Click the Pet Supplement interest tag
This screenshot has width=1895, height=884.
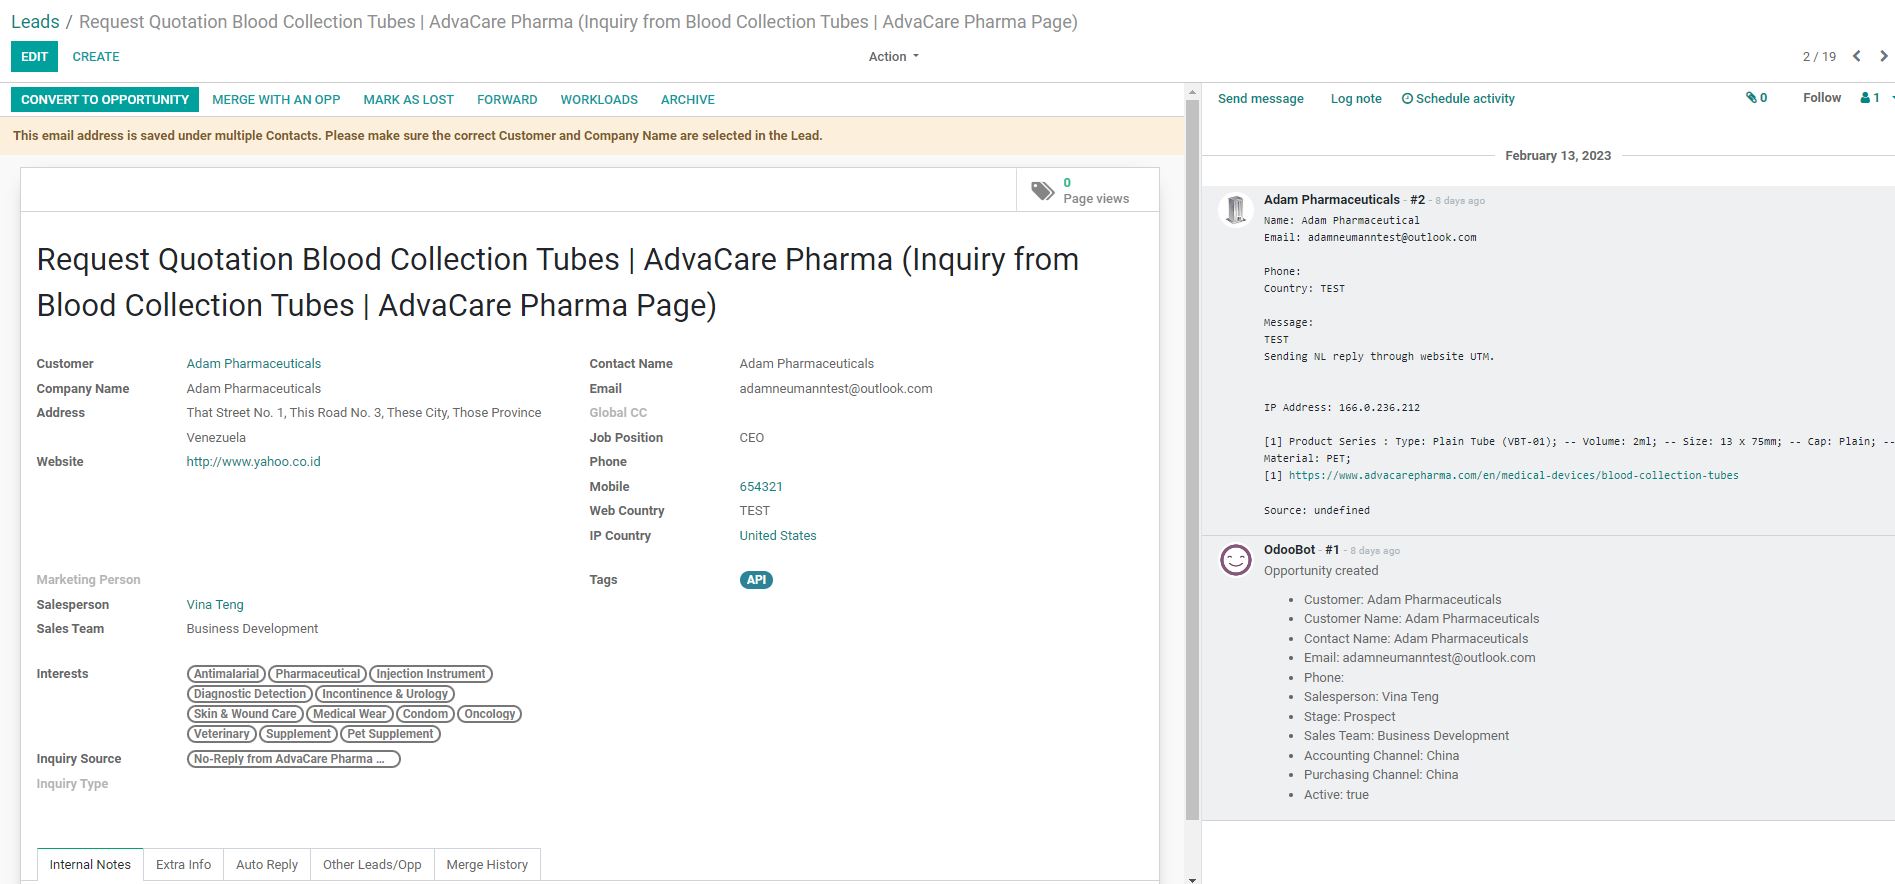[390, 734]
